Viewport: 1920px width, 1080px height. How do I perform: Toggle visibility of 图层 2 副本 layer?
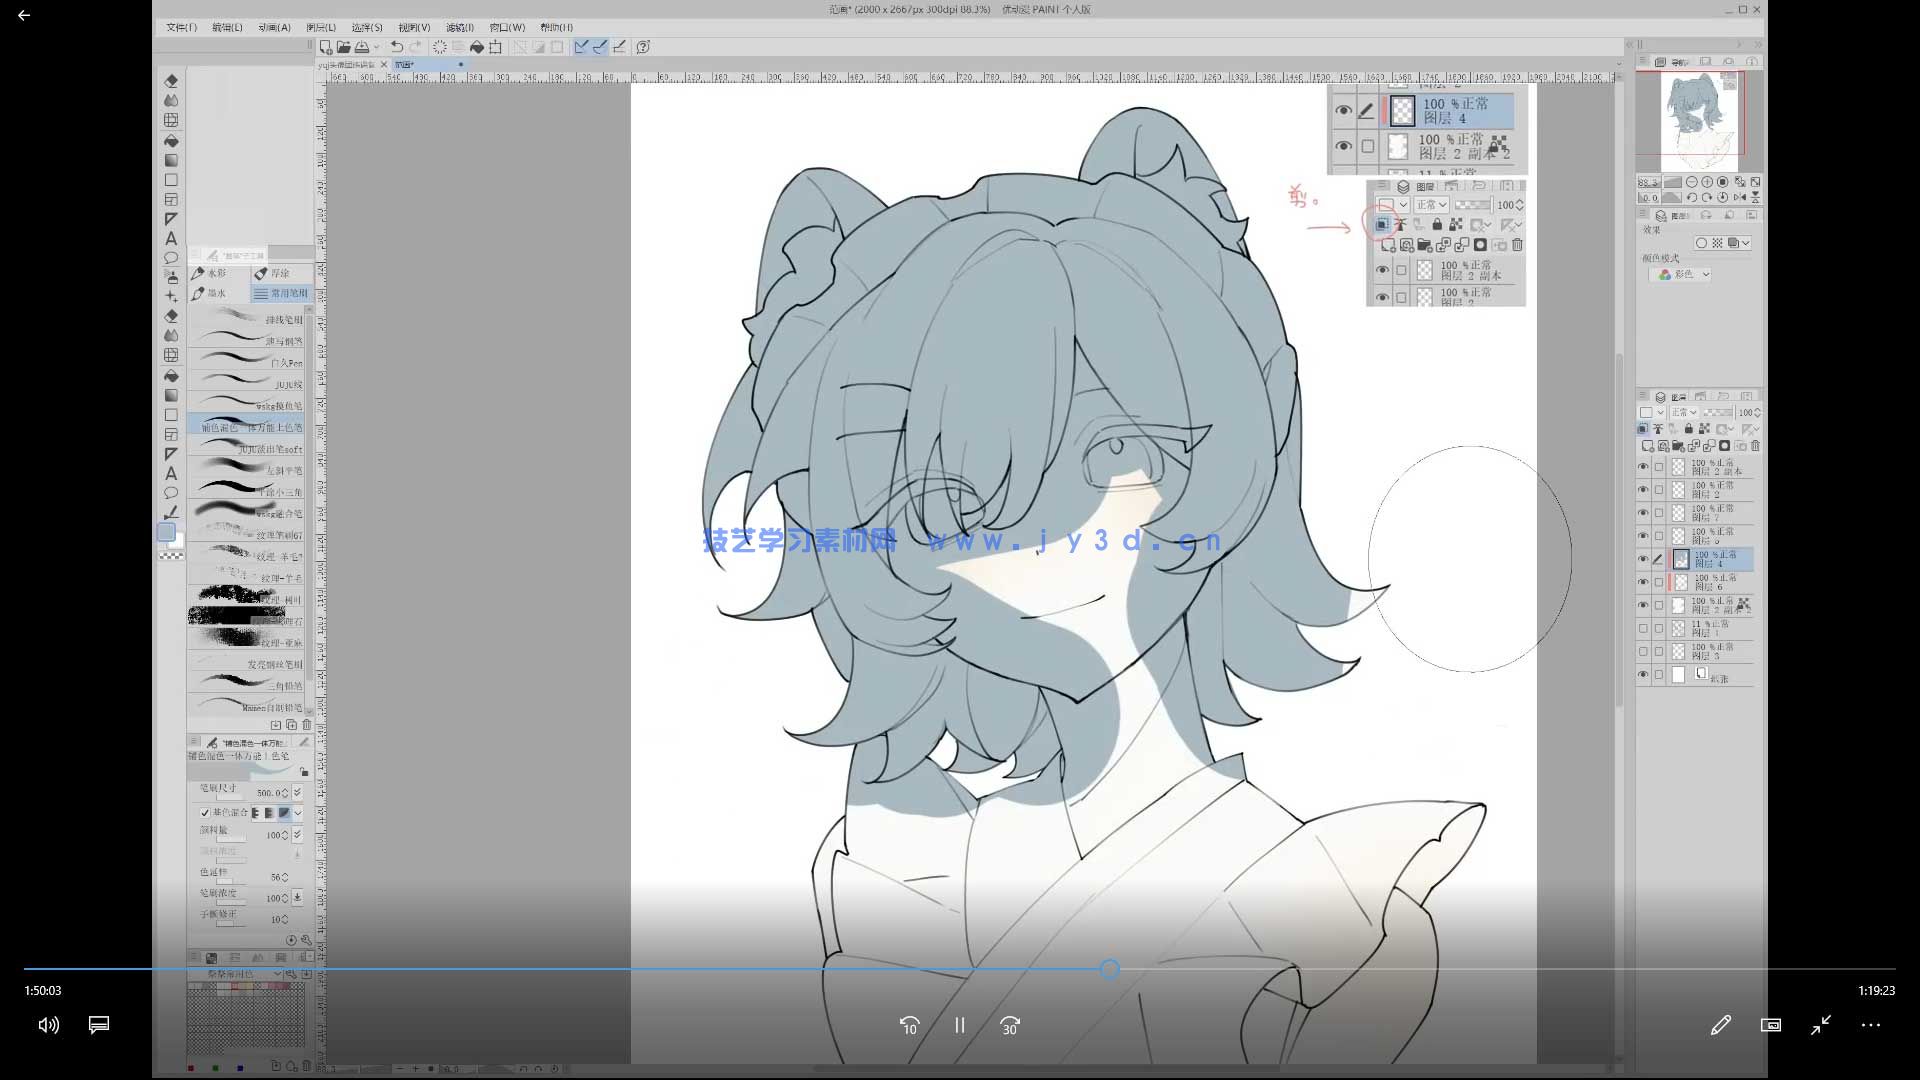(1643, 465)
